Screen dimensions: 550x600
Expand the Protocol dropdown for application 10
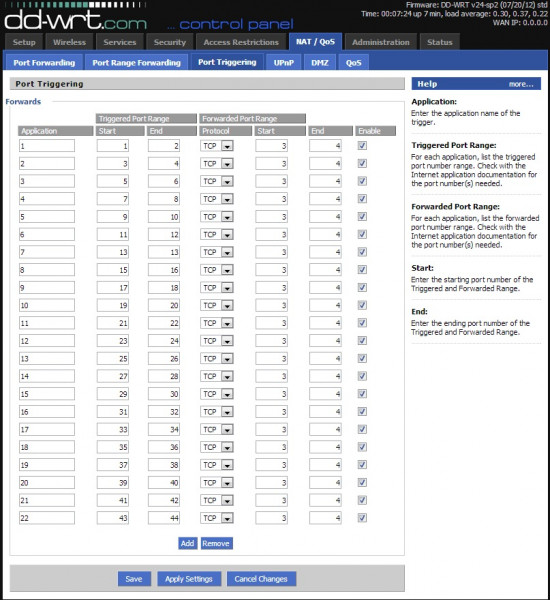(x=217, y=305)
